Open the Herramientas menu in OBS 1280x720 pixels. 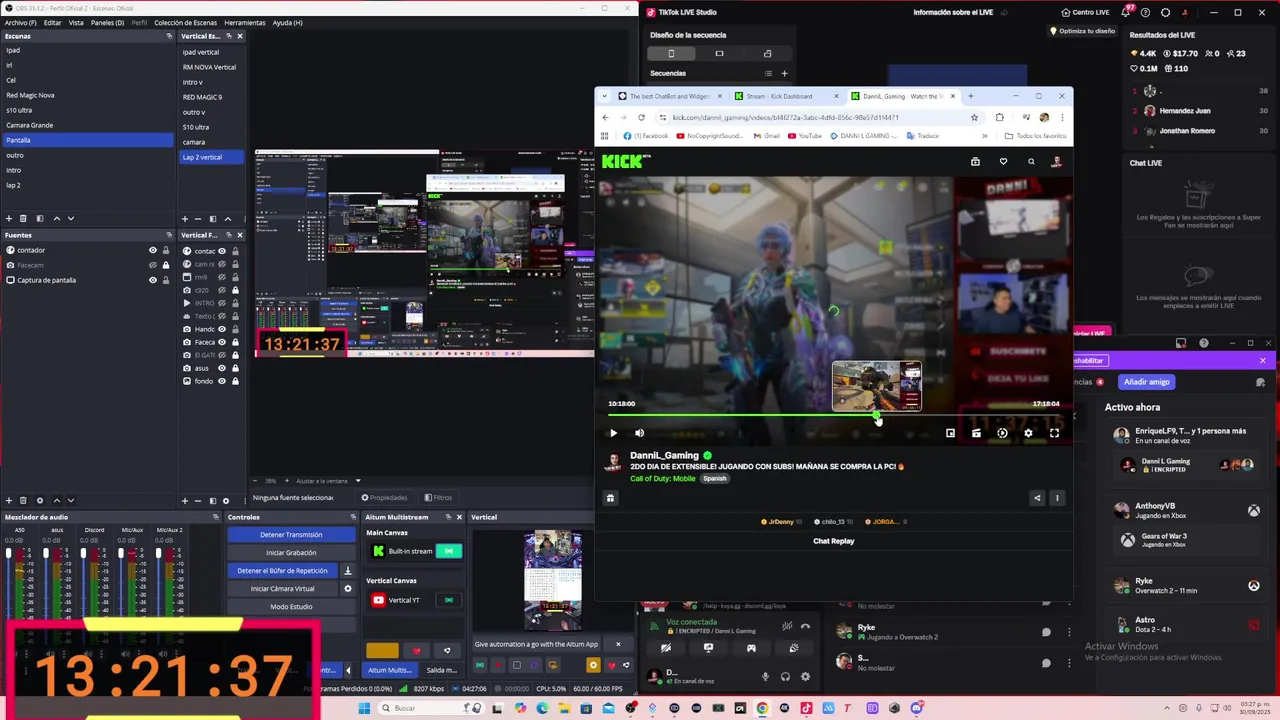[245, 22]
